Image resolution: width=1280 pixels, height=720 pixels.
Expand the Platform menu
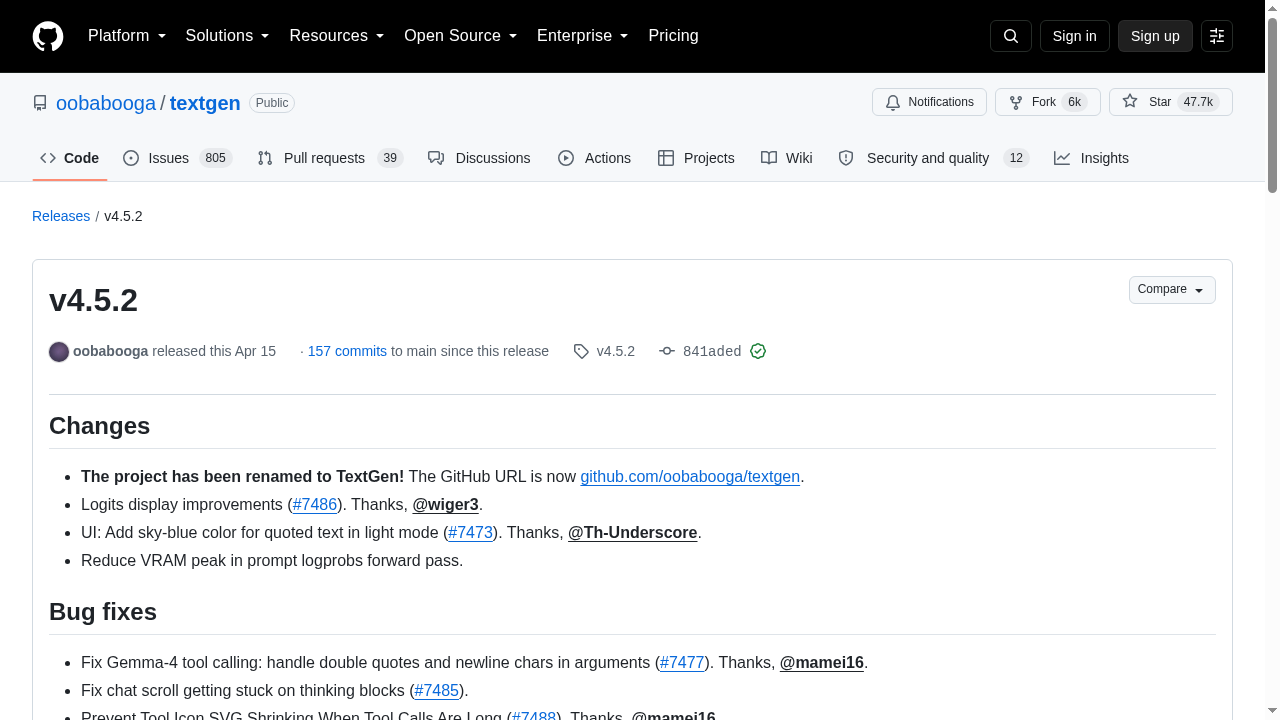coord(127,36)
